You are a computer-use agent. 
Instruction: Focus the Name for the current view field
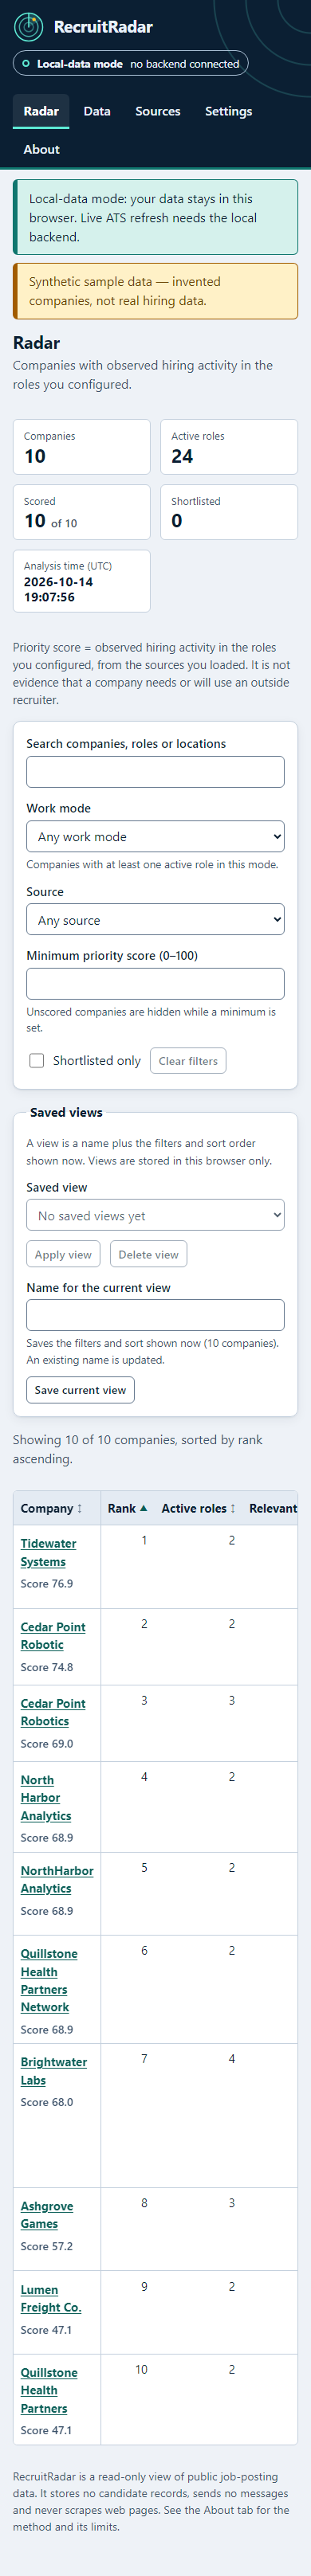(155, 1315)
